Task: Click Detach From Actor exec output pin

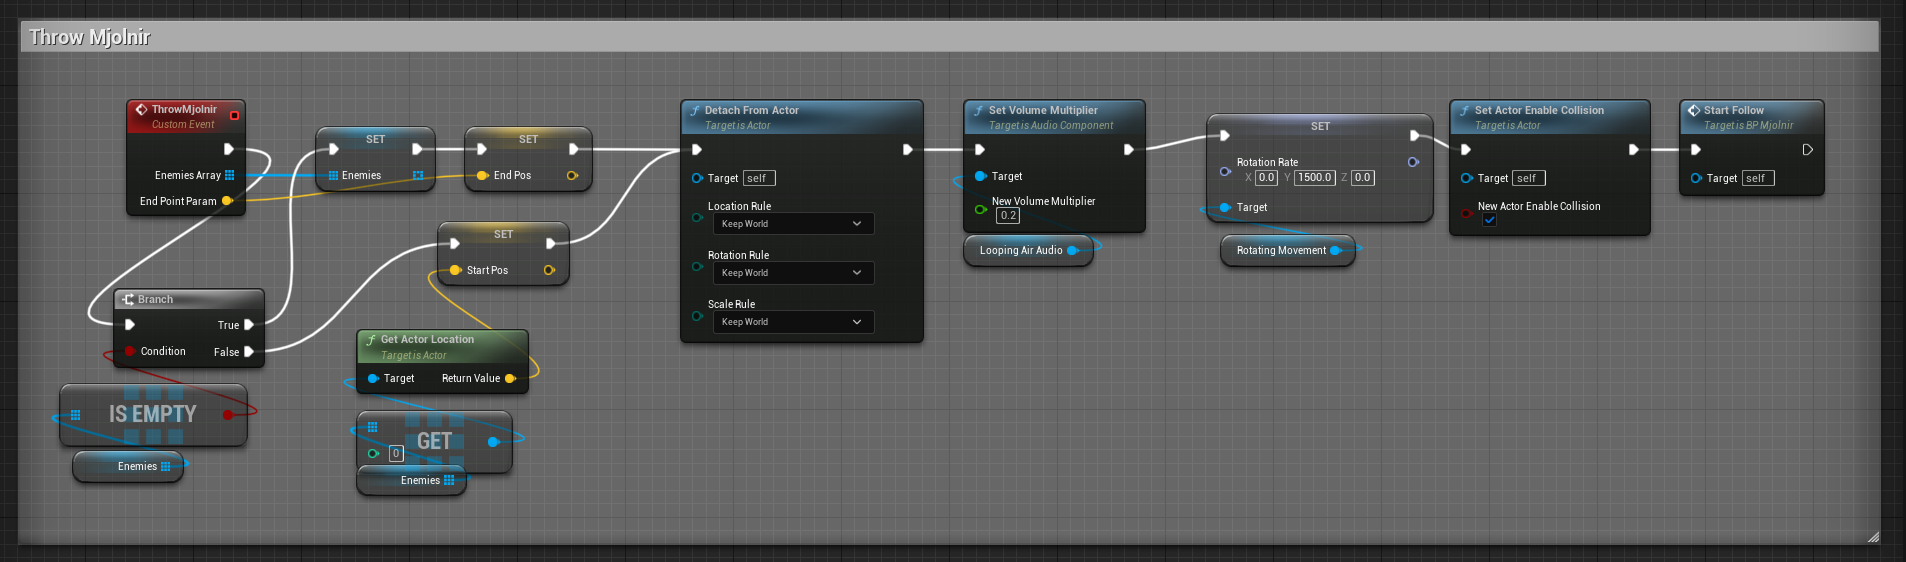Action: (x=908, y=149)
